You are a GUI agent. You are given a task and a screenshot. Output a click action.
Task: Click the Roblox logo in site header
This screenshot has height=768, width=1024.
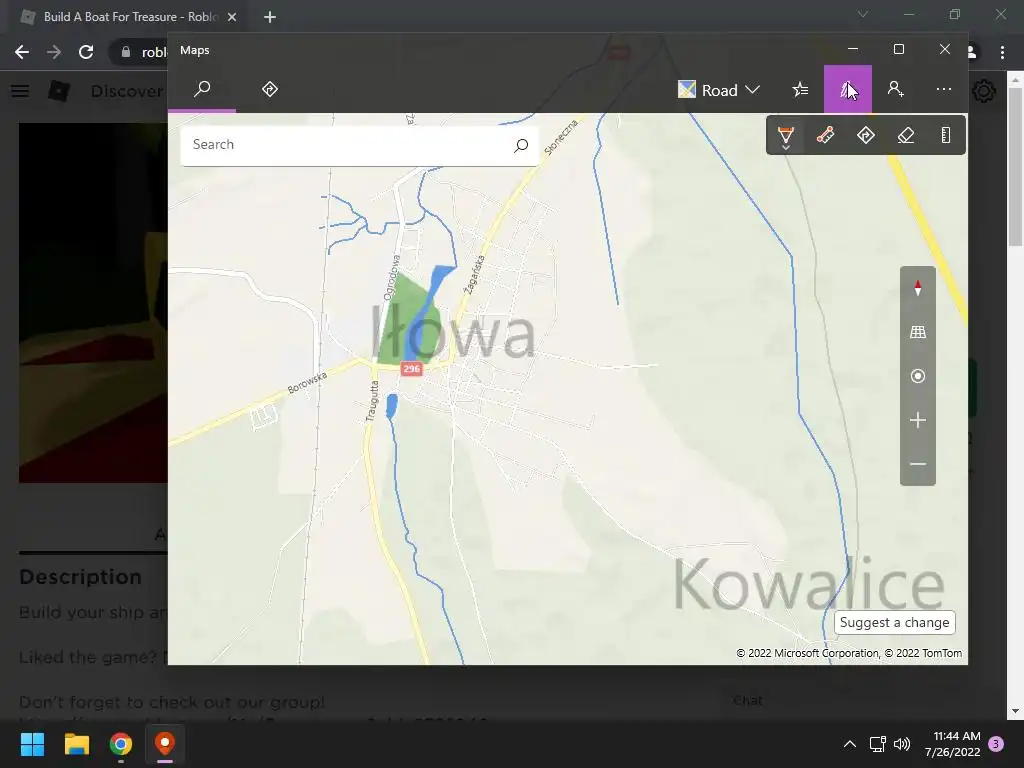[x=59, y=91]
